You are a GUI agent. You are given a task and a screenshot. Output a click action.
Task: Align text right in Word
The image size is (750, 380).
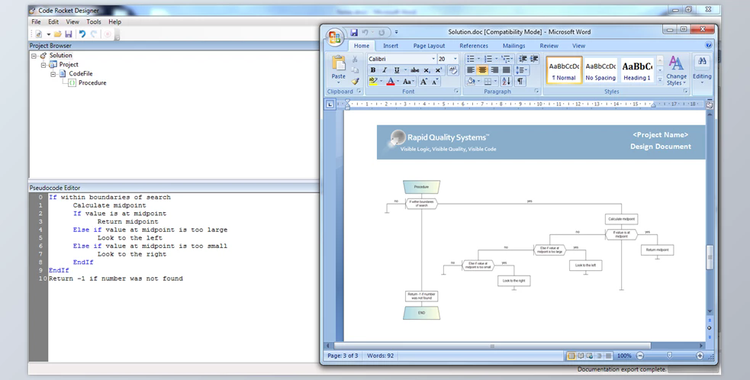(x=494, y=70)
